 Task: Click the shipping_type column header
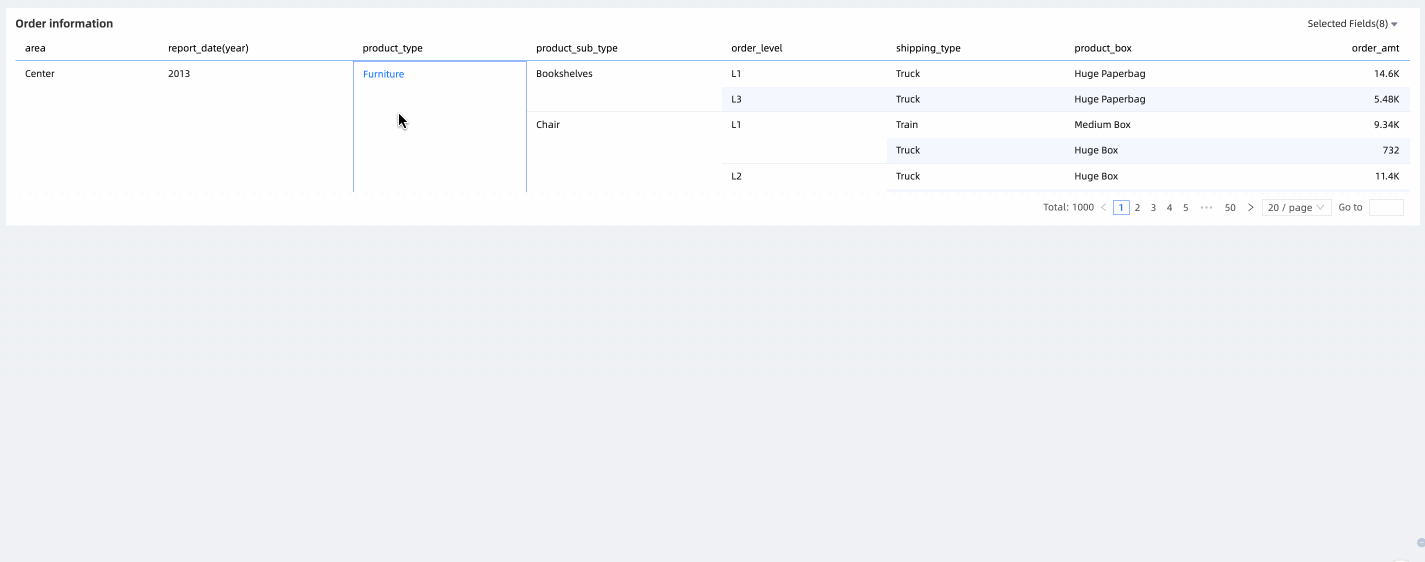point(927,48)
